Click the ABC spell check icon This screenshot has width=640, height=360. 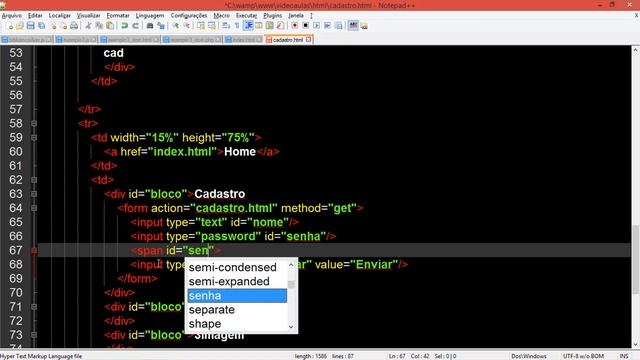[353, 25]
